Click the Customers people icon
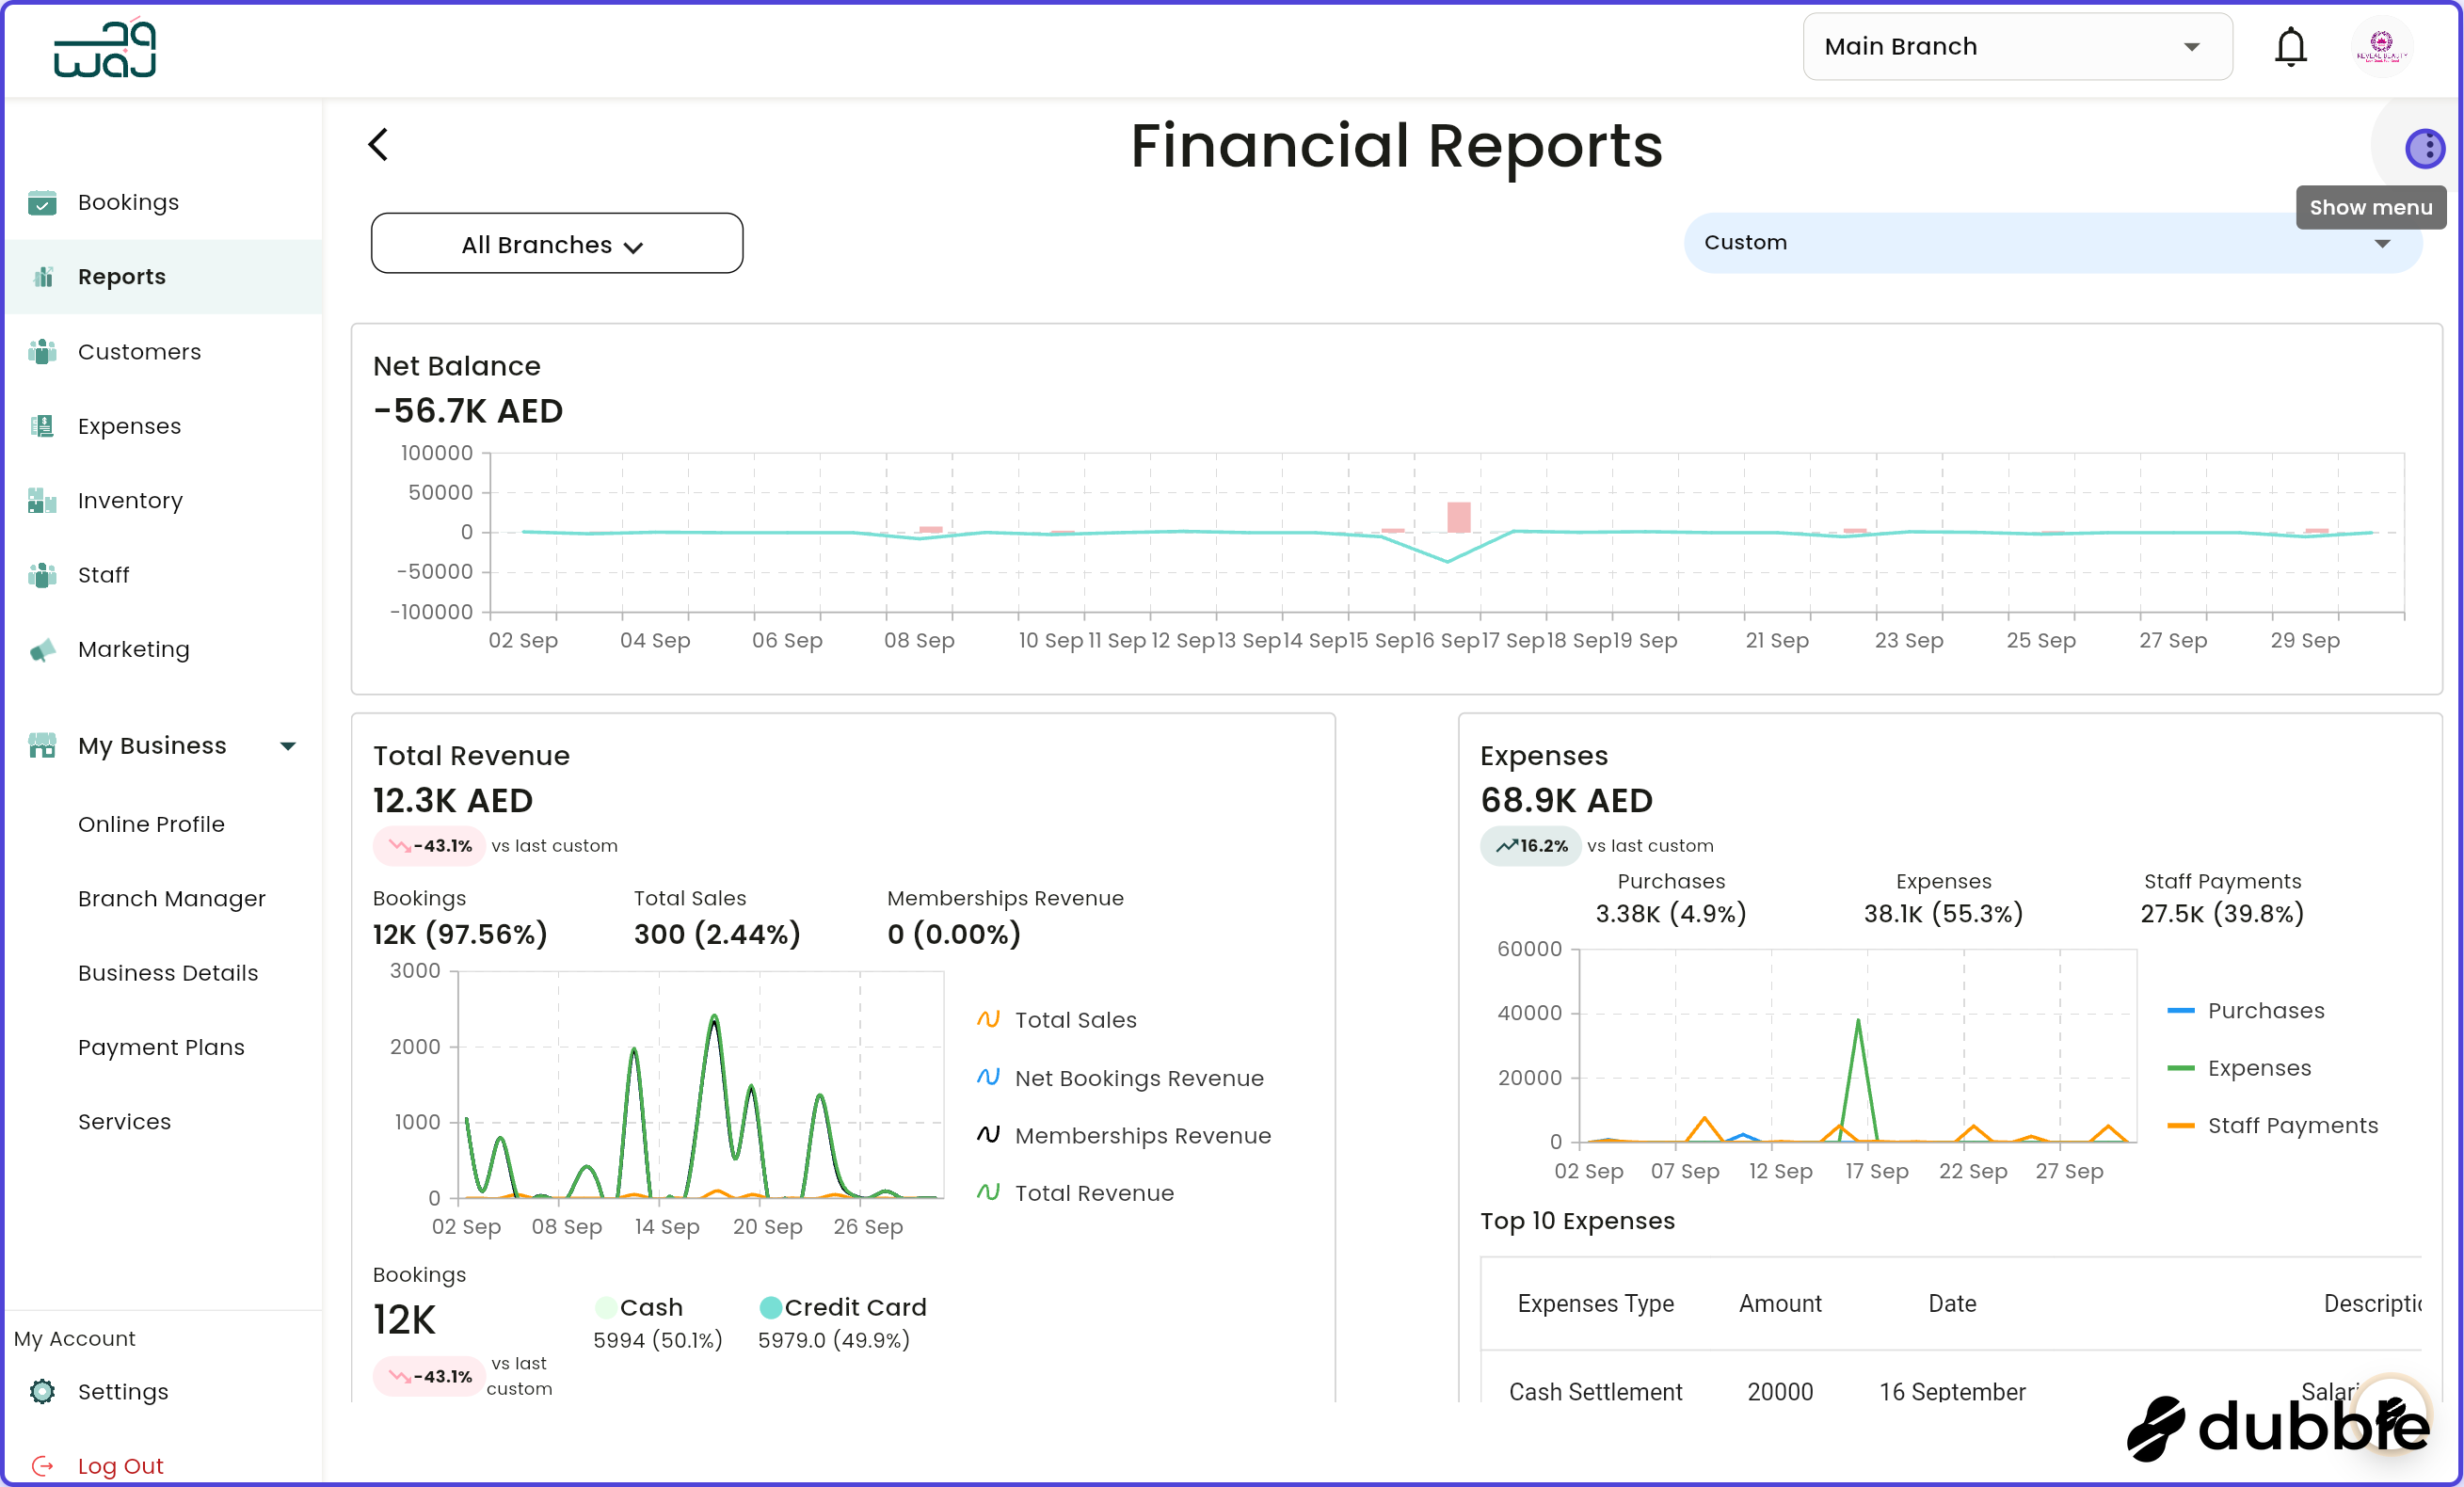2464x1487 pixels. coord(42,351)
